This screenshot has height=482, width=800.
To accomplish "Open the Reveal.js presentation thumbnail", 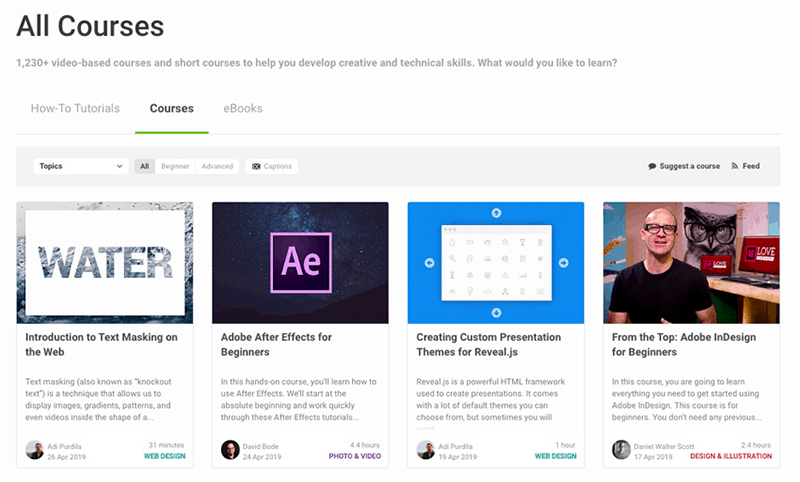I will click(x=496, y=263).
